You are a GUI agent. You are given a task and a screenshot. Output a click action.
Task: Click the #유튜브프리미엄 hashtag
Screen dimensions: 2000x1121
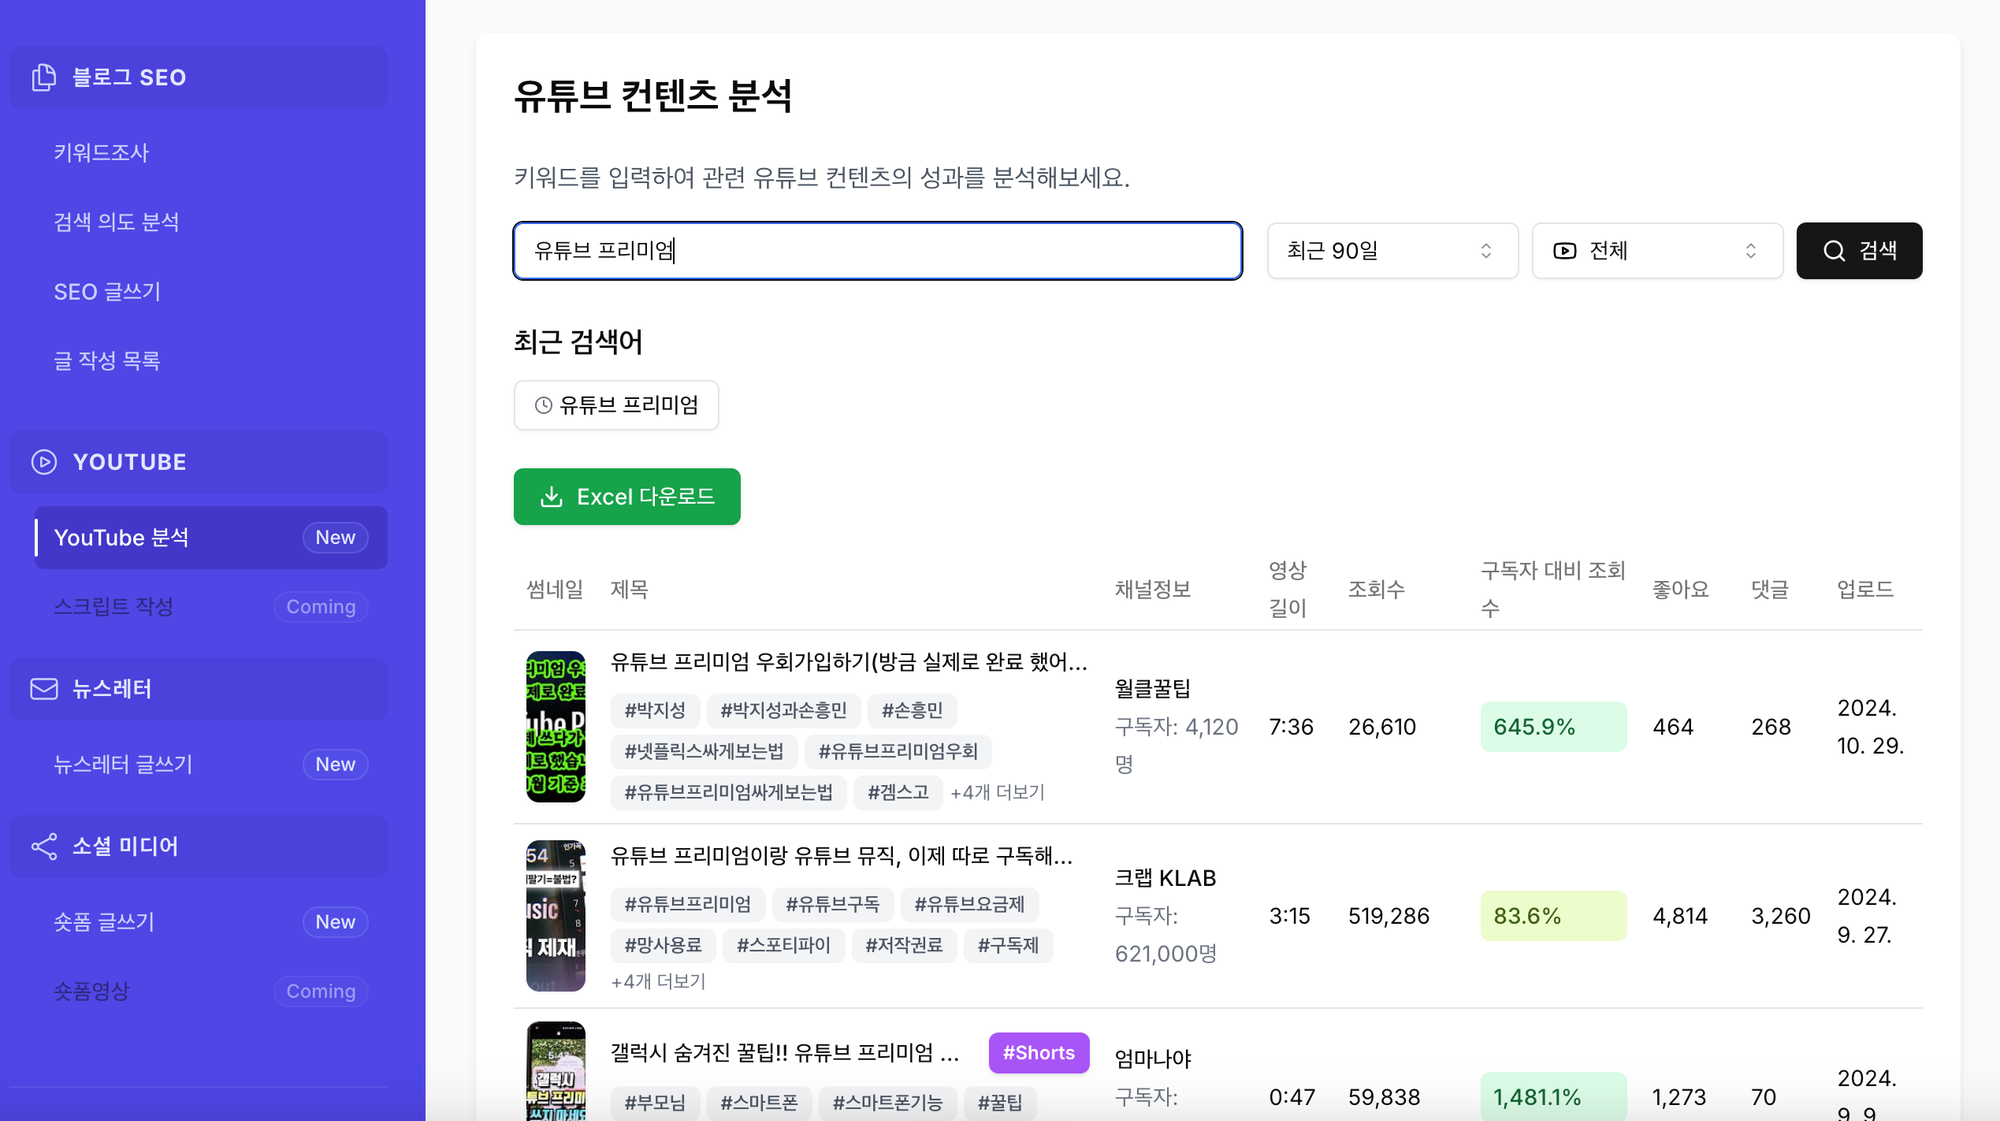pos(687,904)
